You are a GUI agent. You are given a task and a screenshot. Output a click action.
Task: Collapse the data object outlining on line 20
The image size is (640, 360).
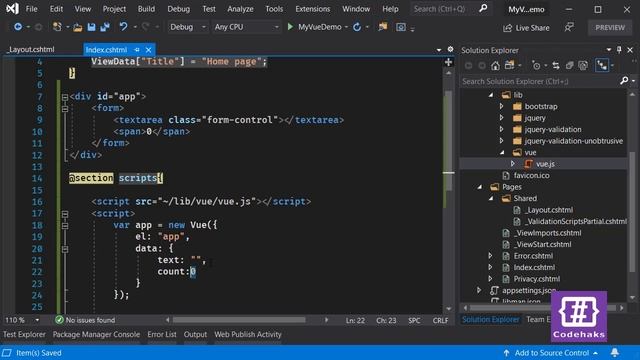coord(65,249)
